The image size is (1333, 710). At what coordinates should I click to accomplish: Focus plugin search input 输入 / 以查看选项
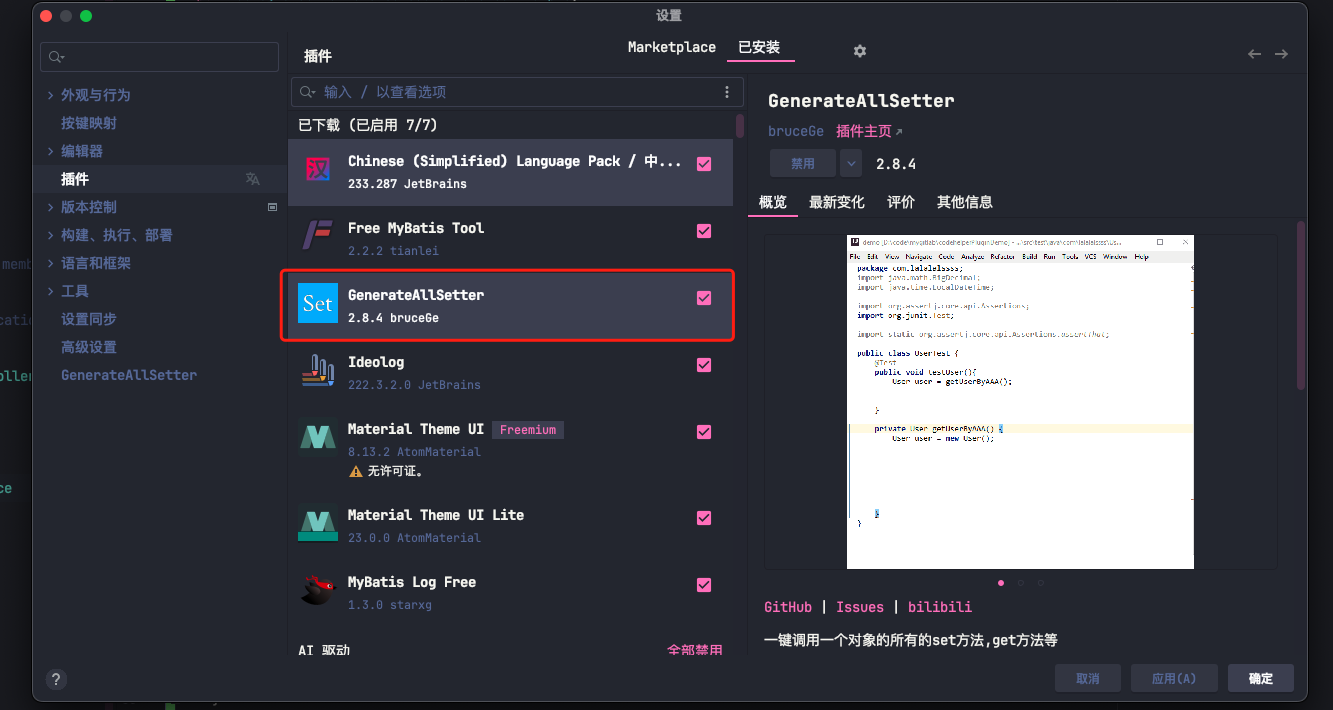pos(517,92)
